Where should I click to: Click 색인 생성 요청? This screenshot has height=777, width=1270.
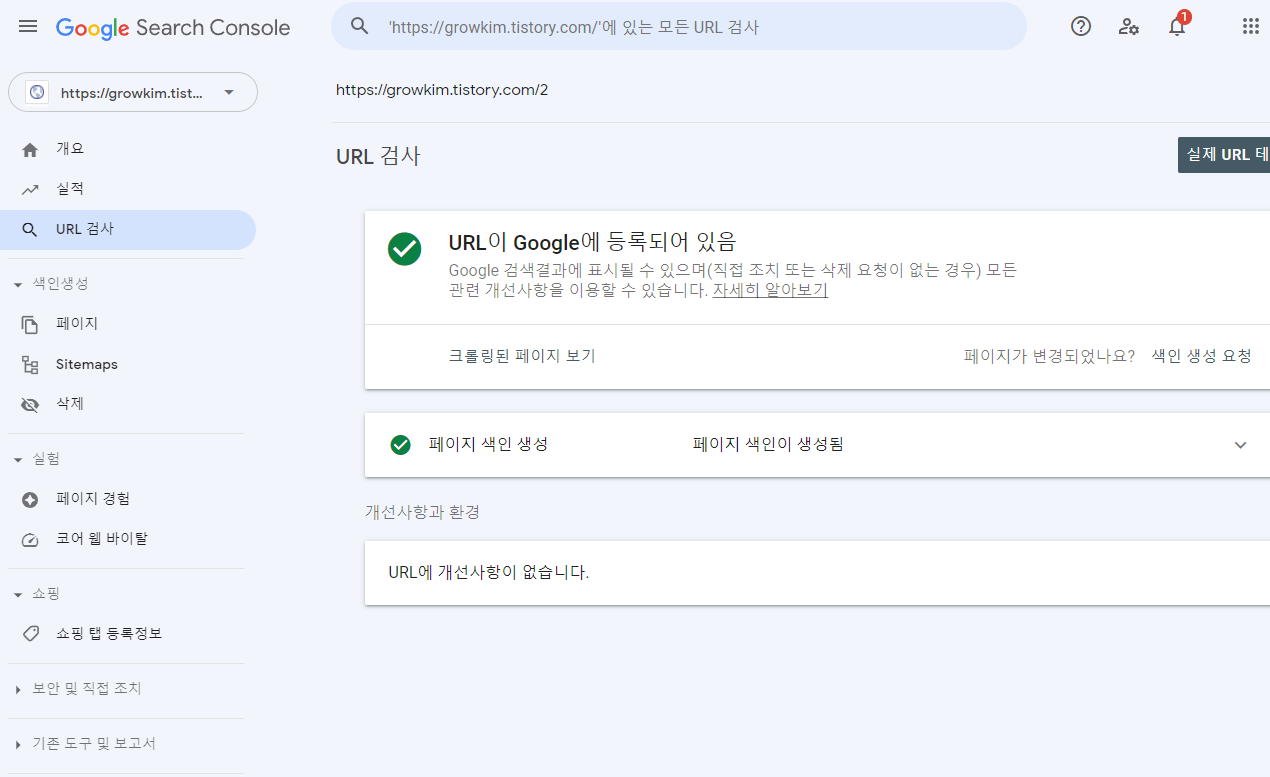point(1201,356)
